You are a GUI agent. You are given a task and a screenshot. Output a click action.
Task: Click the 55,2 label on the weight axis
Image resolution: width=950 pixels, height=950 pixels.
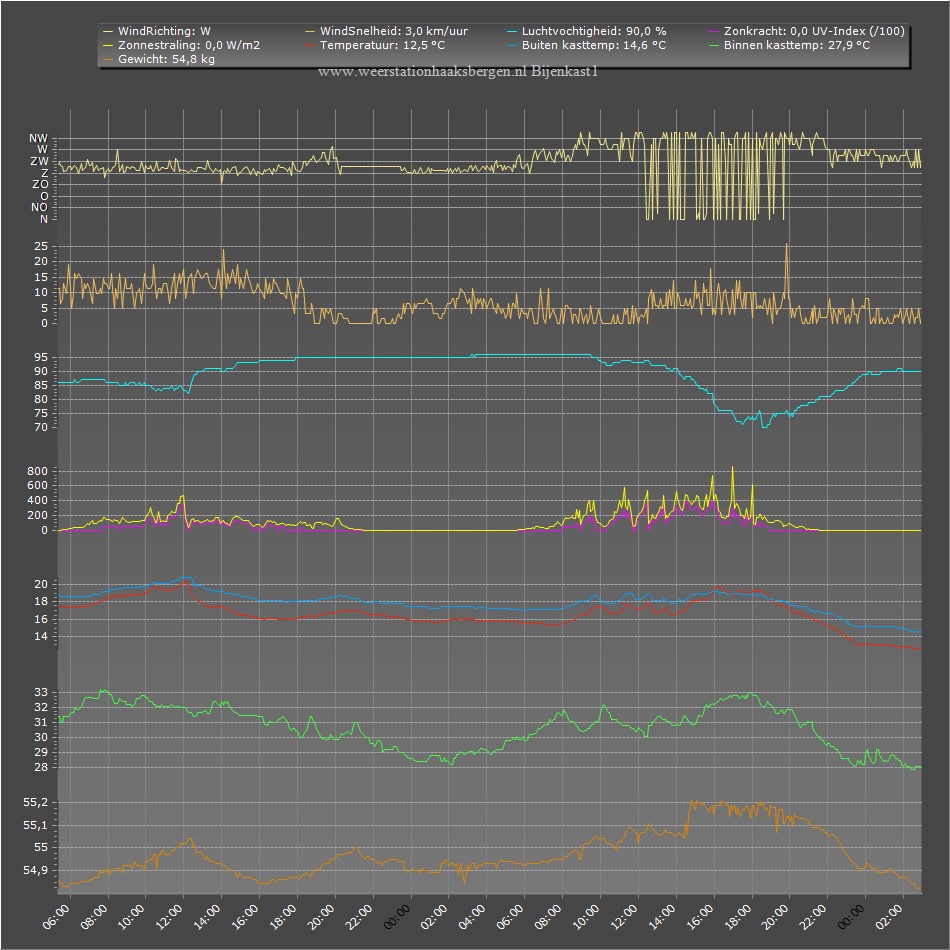[x=36, y=803]
